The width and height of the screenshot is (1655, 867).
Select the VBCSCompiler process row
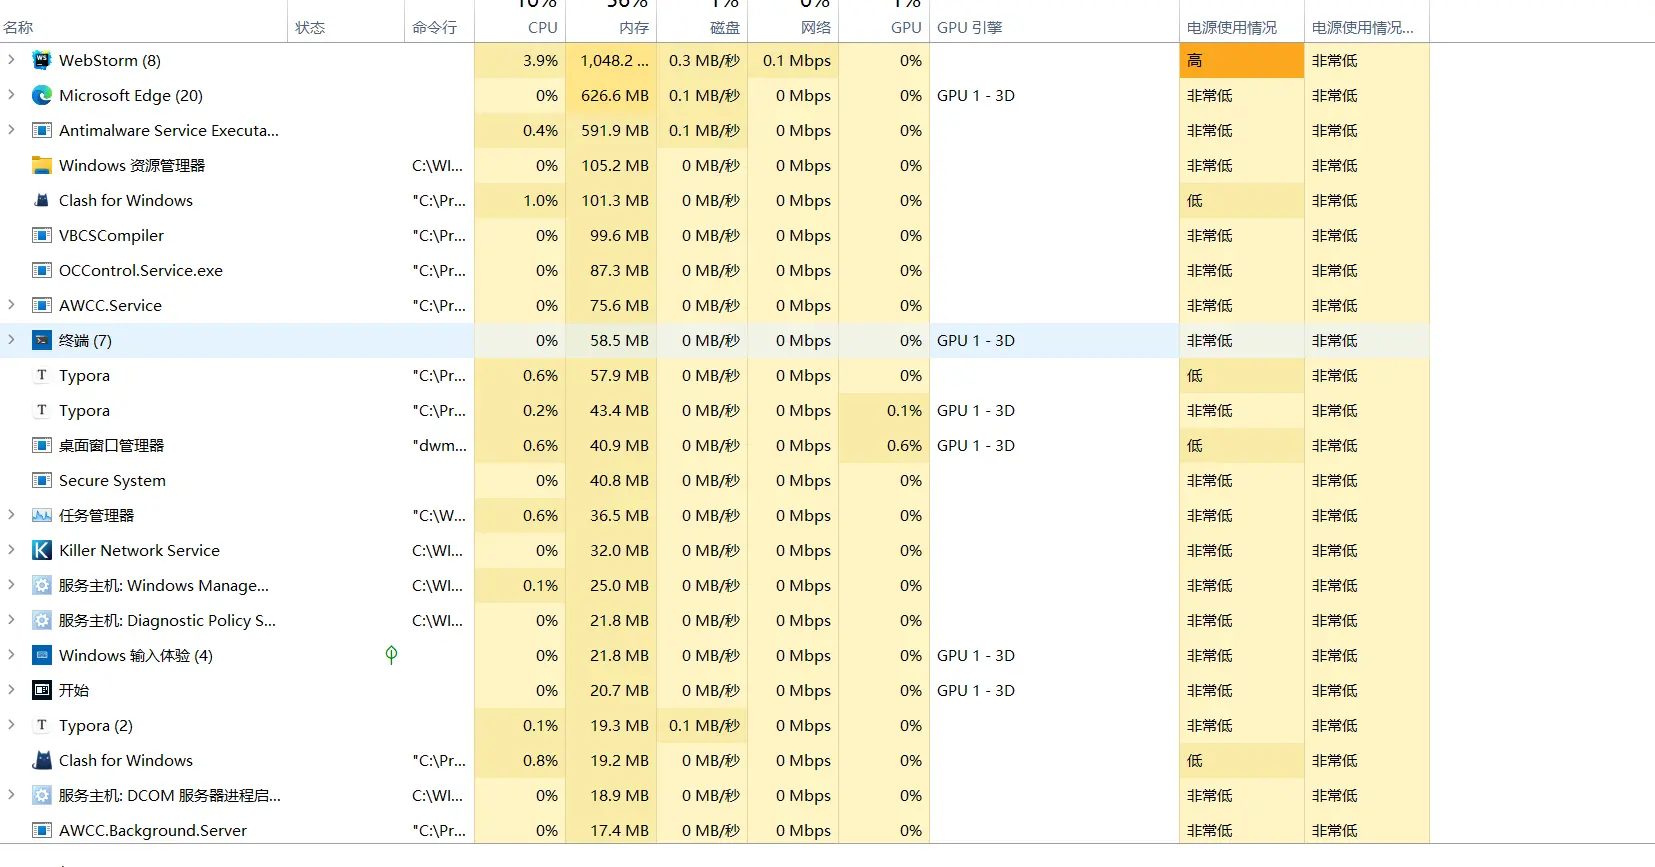111,235
